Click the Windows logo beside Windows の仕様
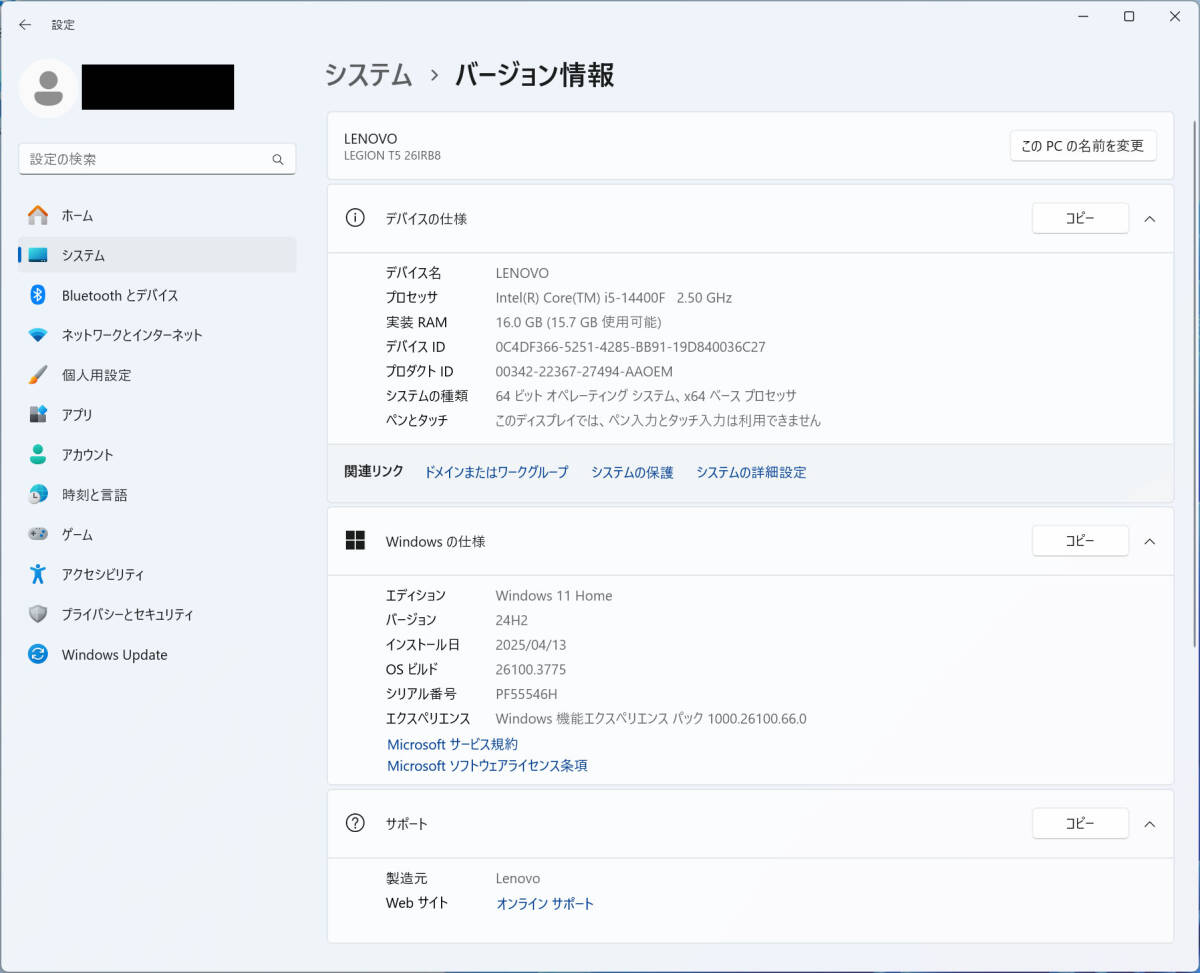This screenshot has width=1200, height=973. pos(355,540)
